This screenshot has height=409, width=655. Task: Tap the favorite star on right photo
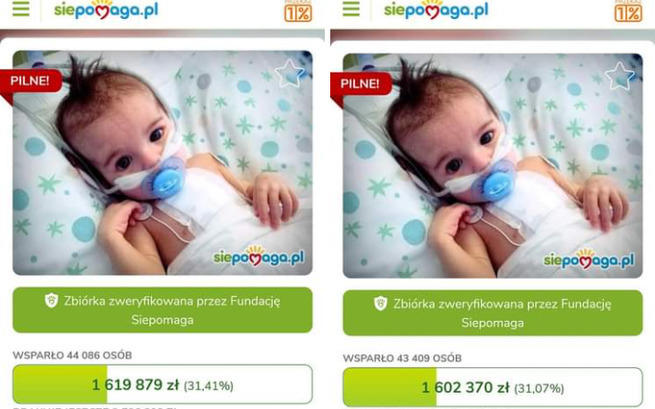click(x=620, y=76)
